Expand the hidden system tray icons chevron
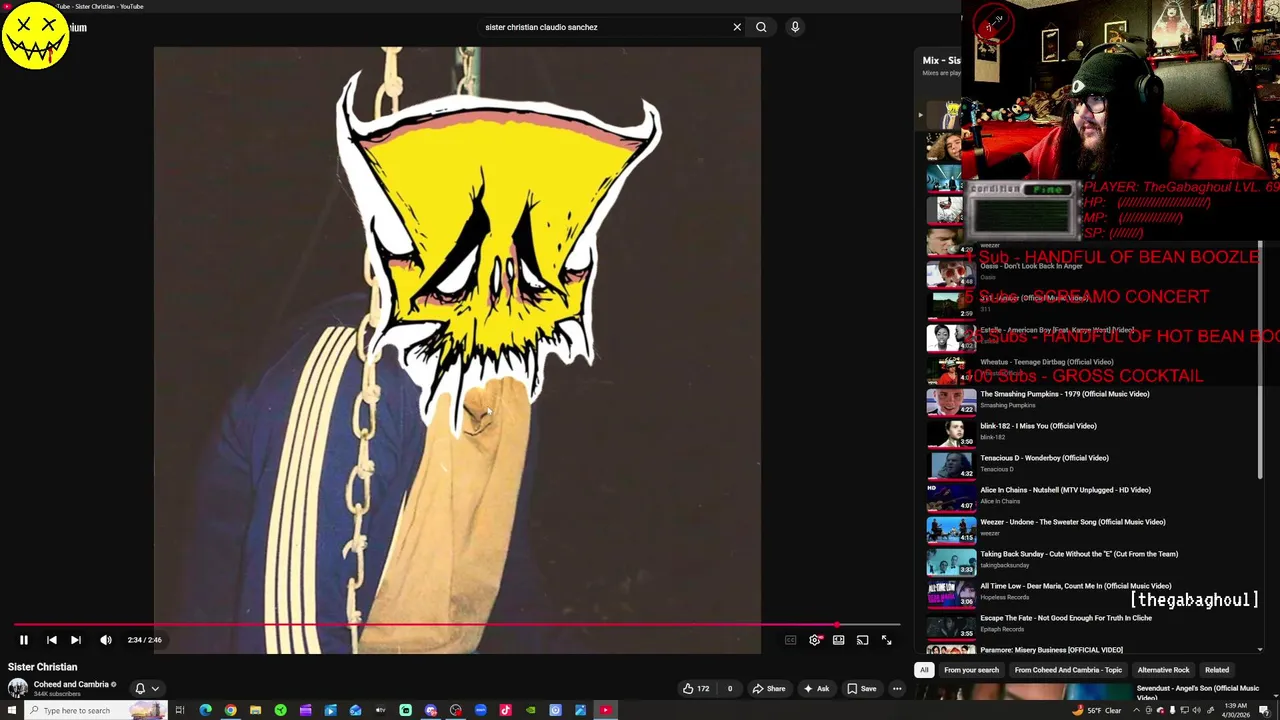1280x720 pixels. click(1136, 710)
